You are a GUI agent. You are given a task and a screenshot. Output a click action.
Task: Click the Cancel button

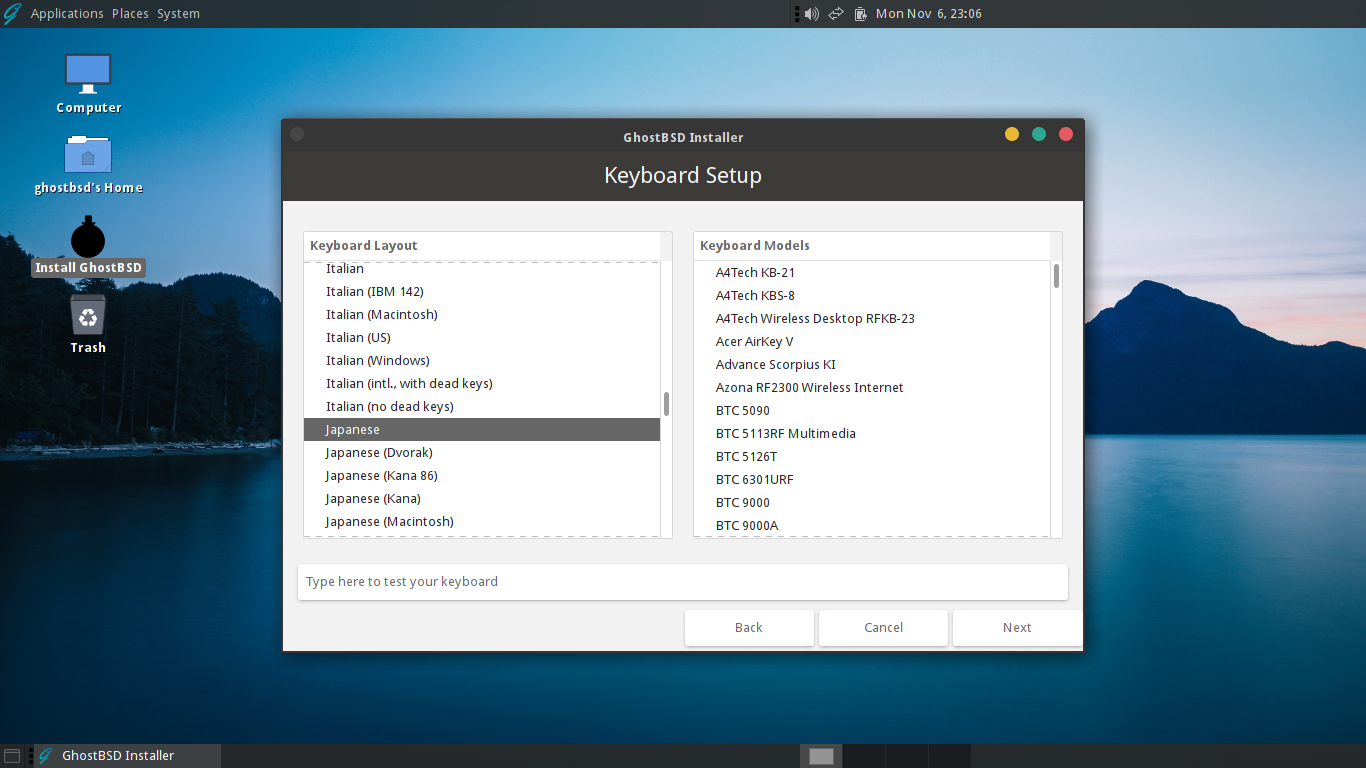(883, 628)
